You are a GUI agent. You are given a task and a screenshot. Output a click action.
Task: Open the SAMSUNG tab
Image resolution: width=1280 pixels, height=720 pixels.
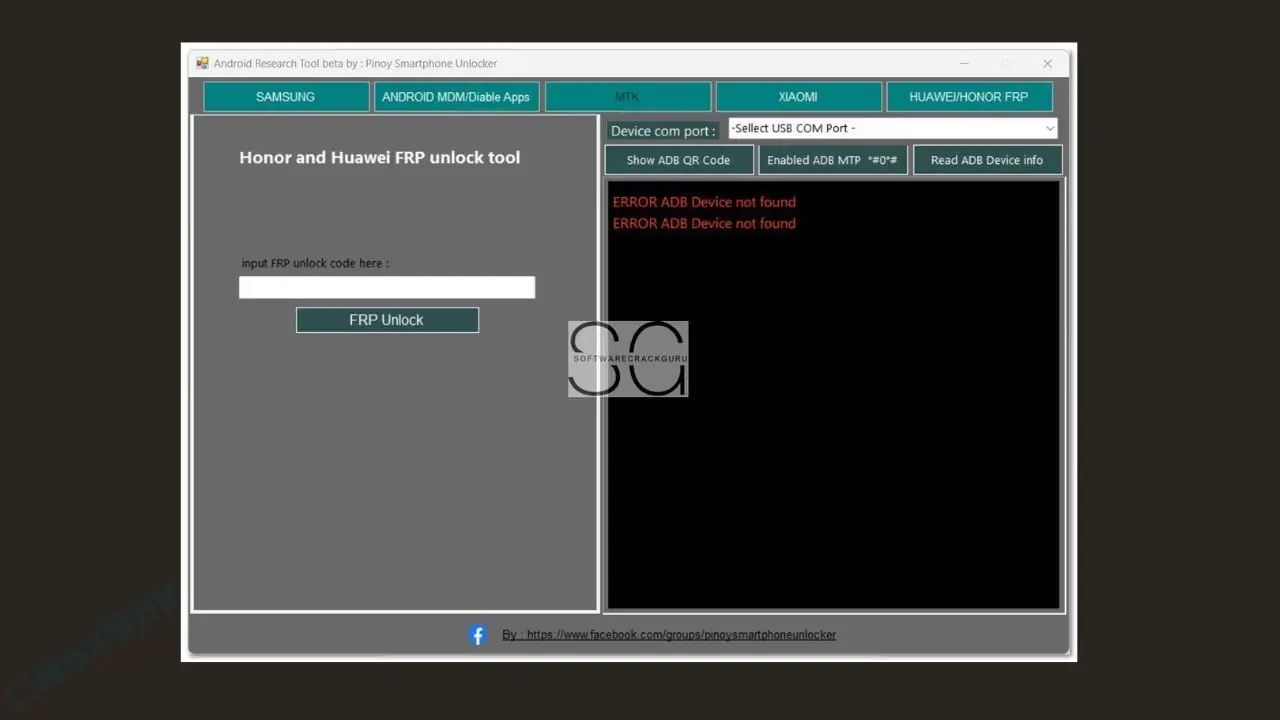pyautogui.click(x=286, y=97)
